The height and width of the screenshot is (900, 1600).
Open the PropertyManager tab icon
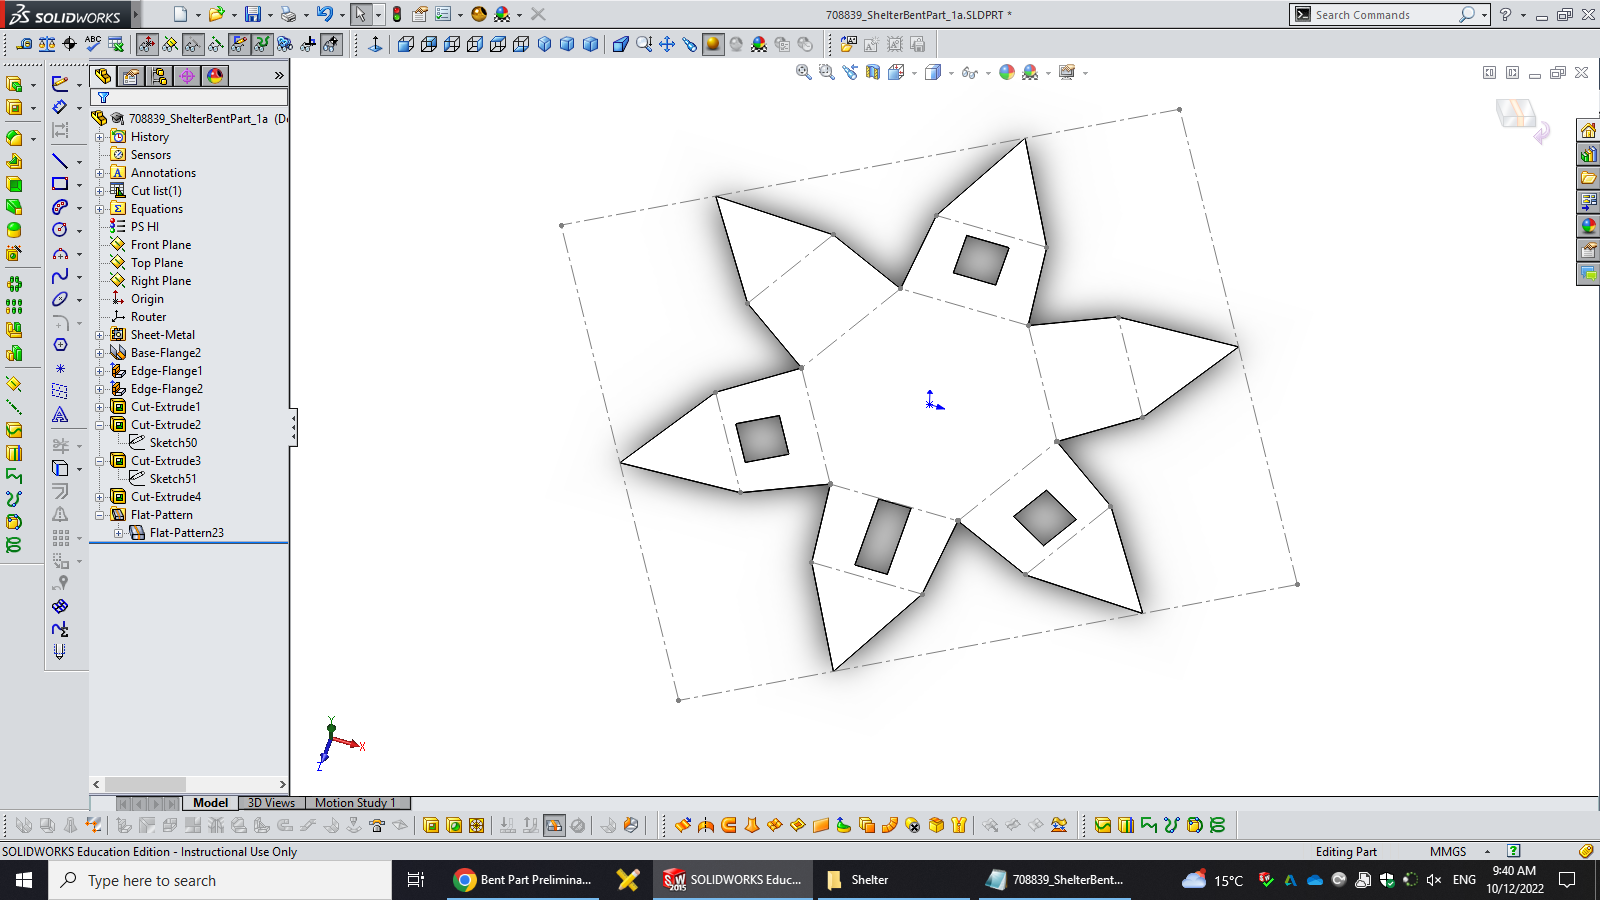131,76
